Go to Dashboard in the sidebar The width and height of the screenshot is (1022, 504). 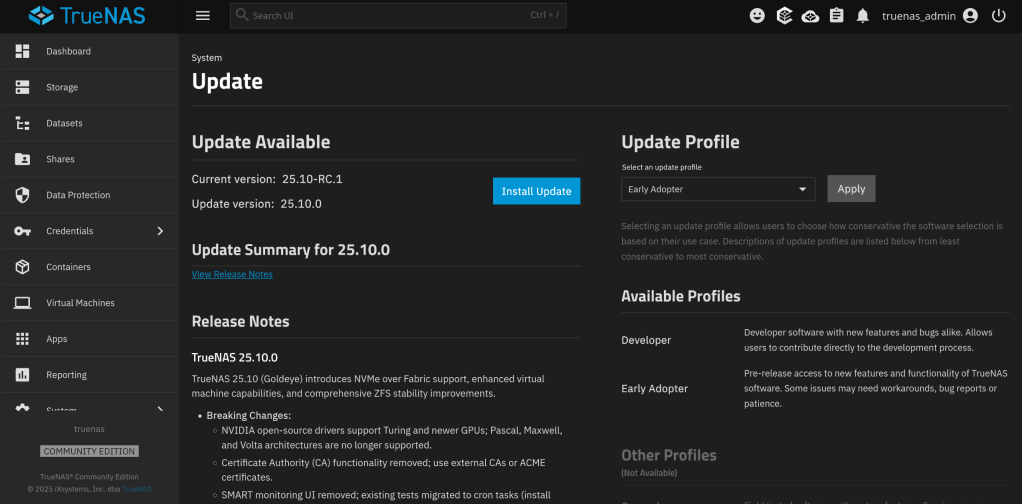point(68,51)
